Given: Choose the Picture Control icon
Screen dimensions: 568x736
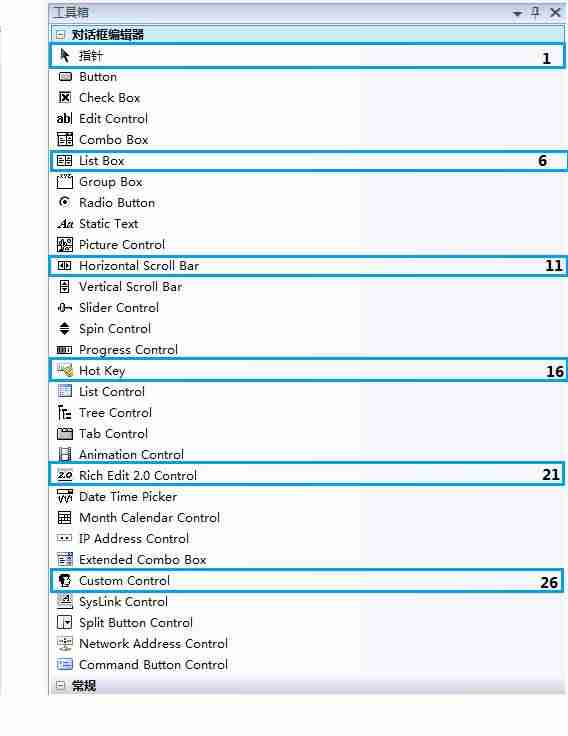Looking at the screenshot, I should click(65, 245).
